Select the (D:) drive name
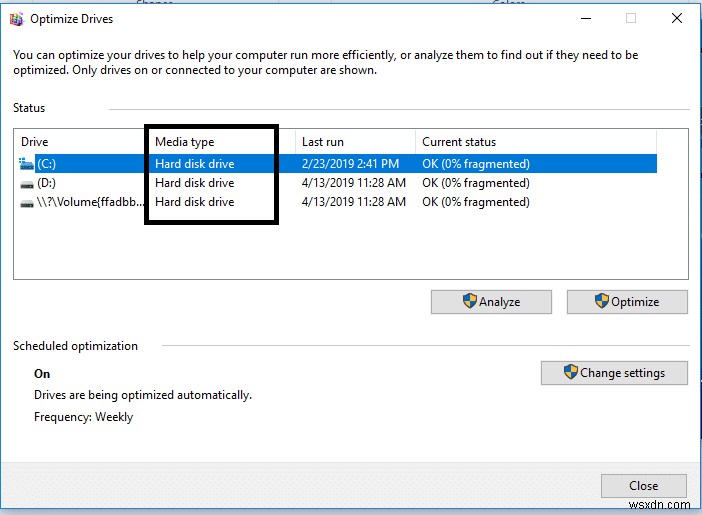Viewport: 702px width, 515px height. click(x=46, y=183)
